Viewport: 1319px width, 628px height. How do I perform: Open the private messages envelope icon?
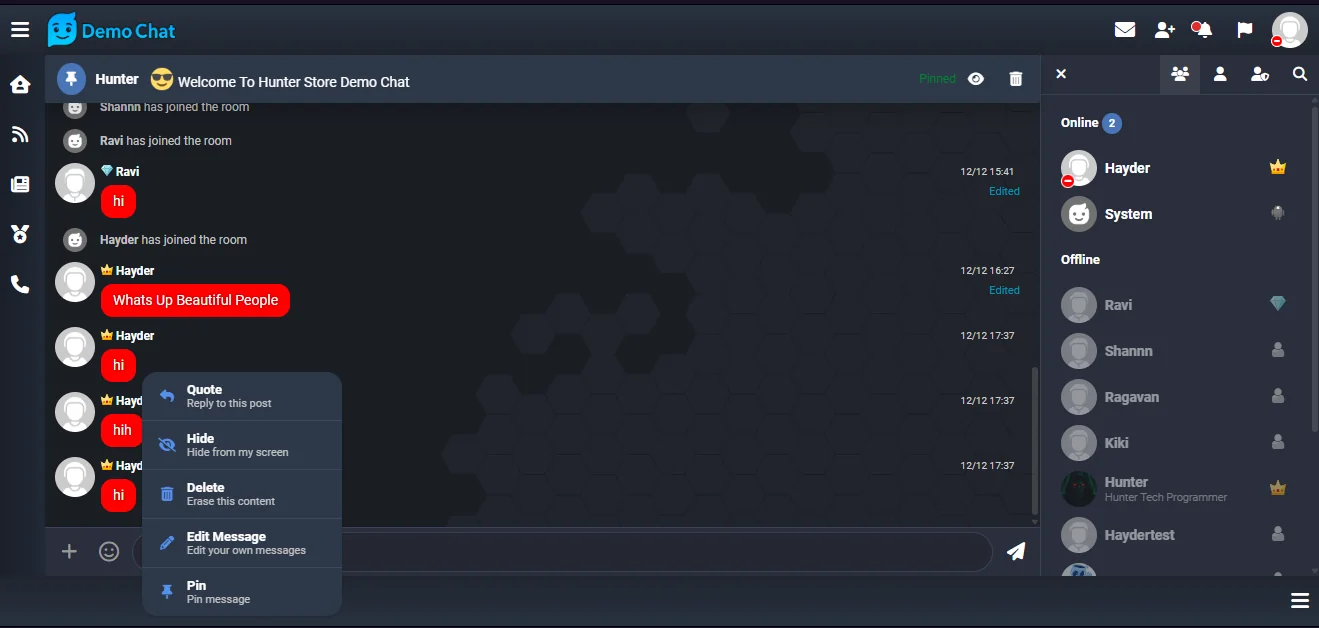pyautogui.click(x=1125, y=30)
